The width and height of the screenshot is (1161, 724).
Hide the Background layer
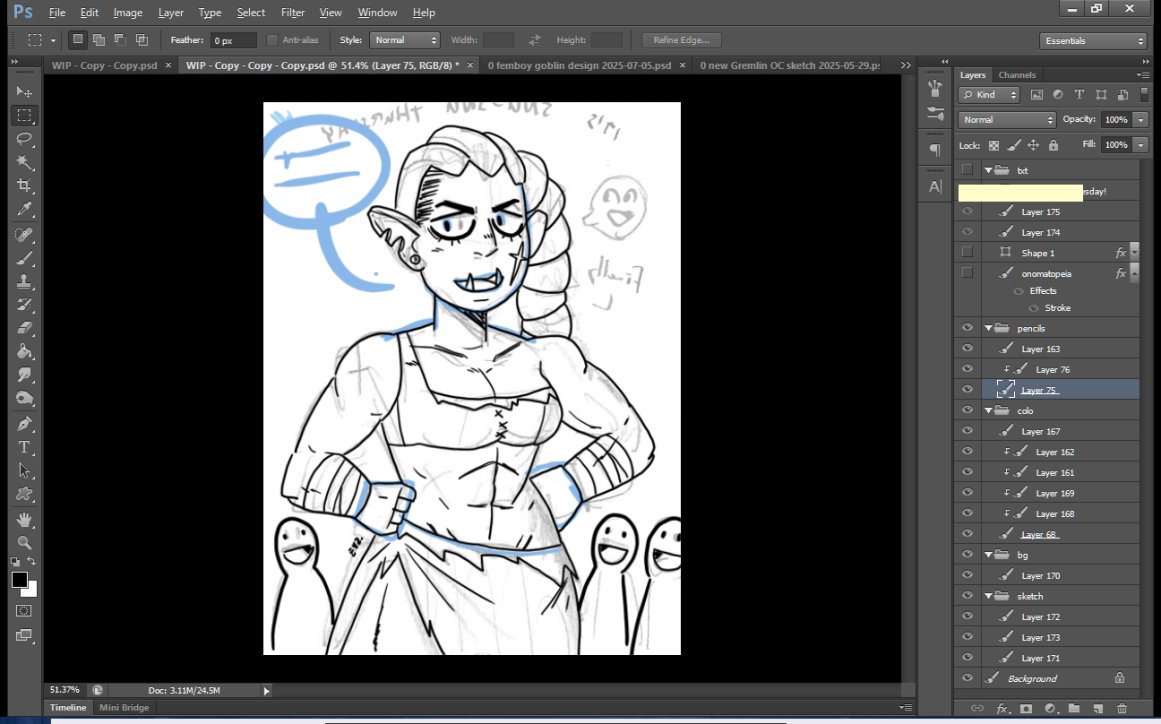967,678
